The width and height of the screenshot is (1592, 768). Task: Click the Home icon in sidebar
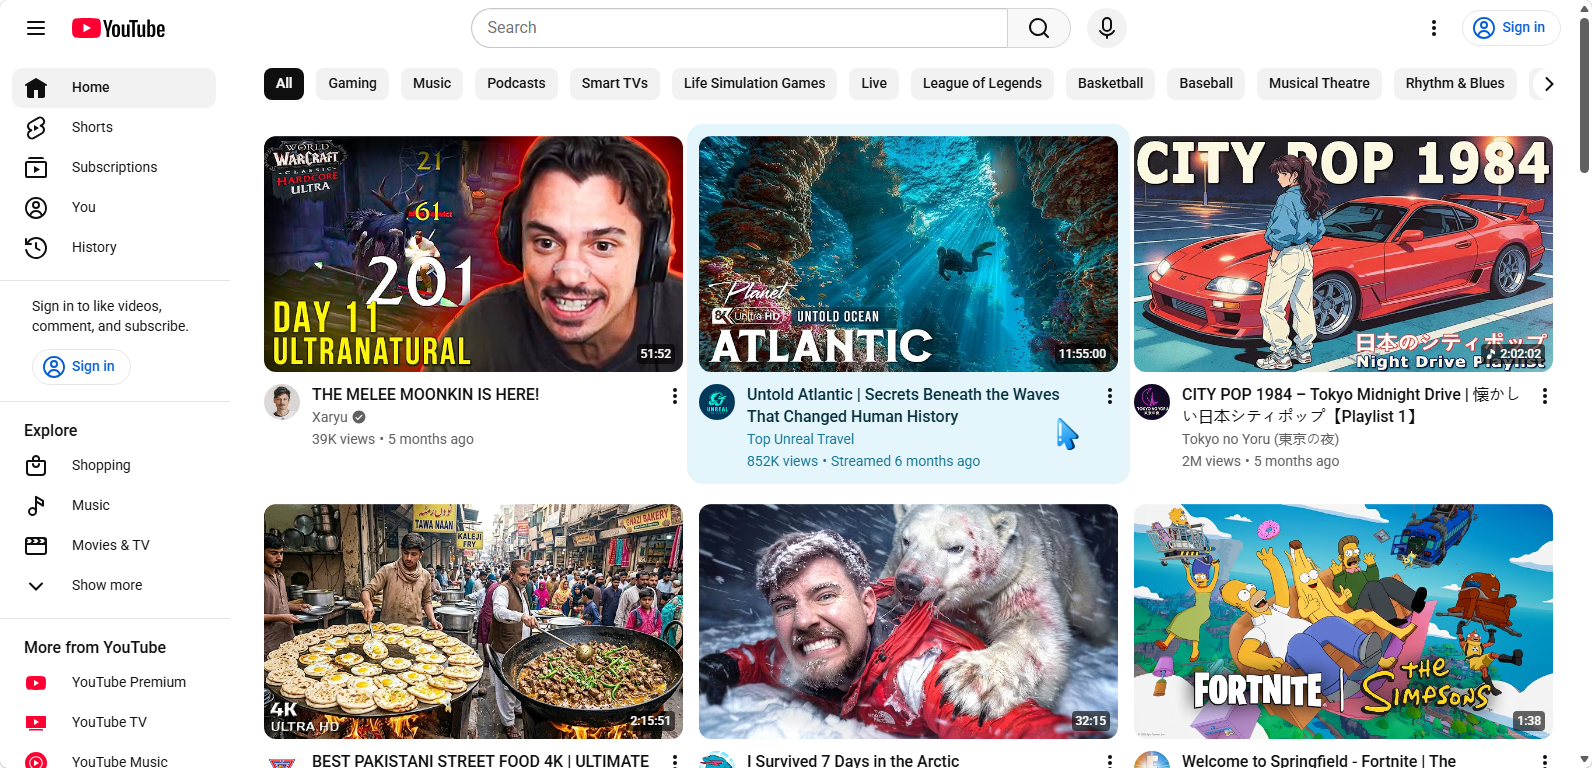(x=36, y=87)
